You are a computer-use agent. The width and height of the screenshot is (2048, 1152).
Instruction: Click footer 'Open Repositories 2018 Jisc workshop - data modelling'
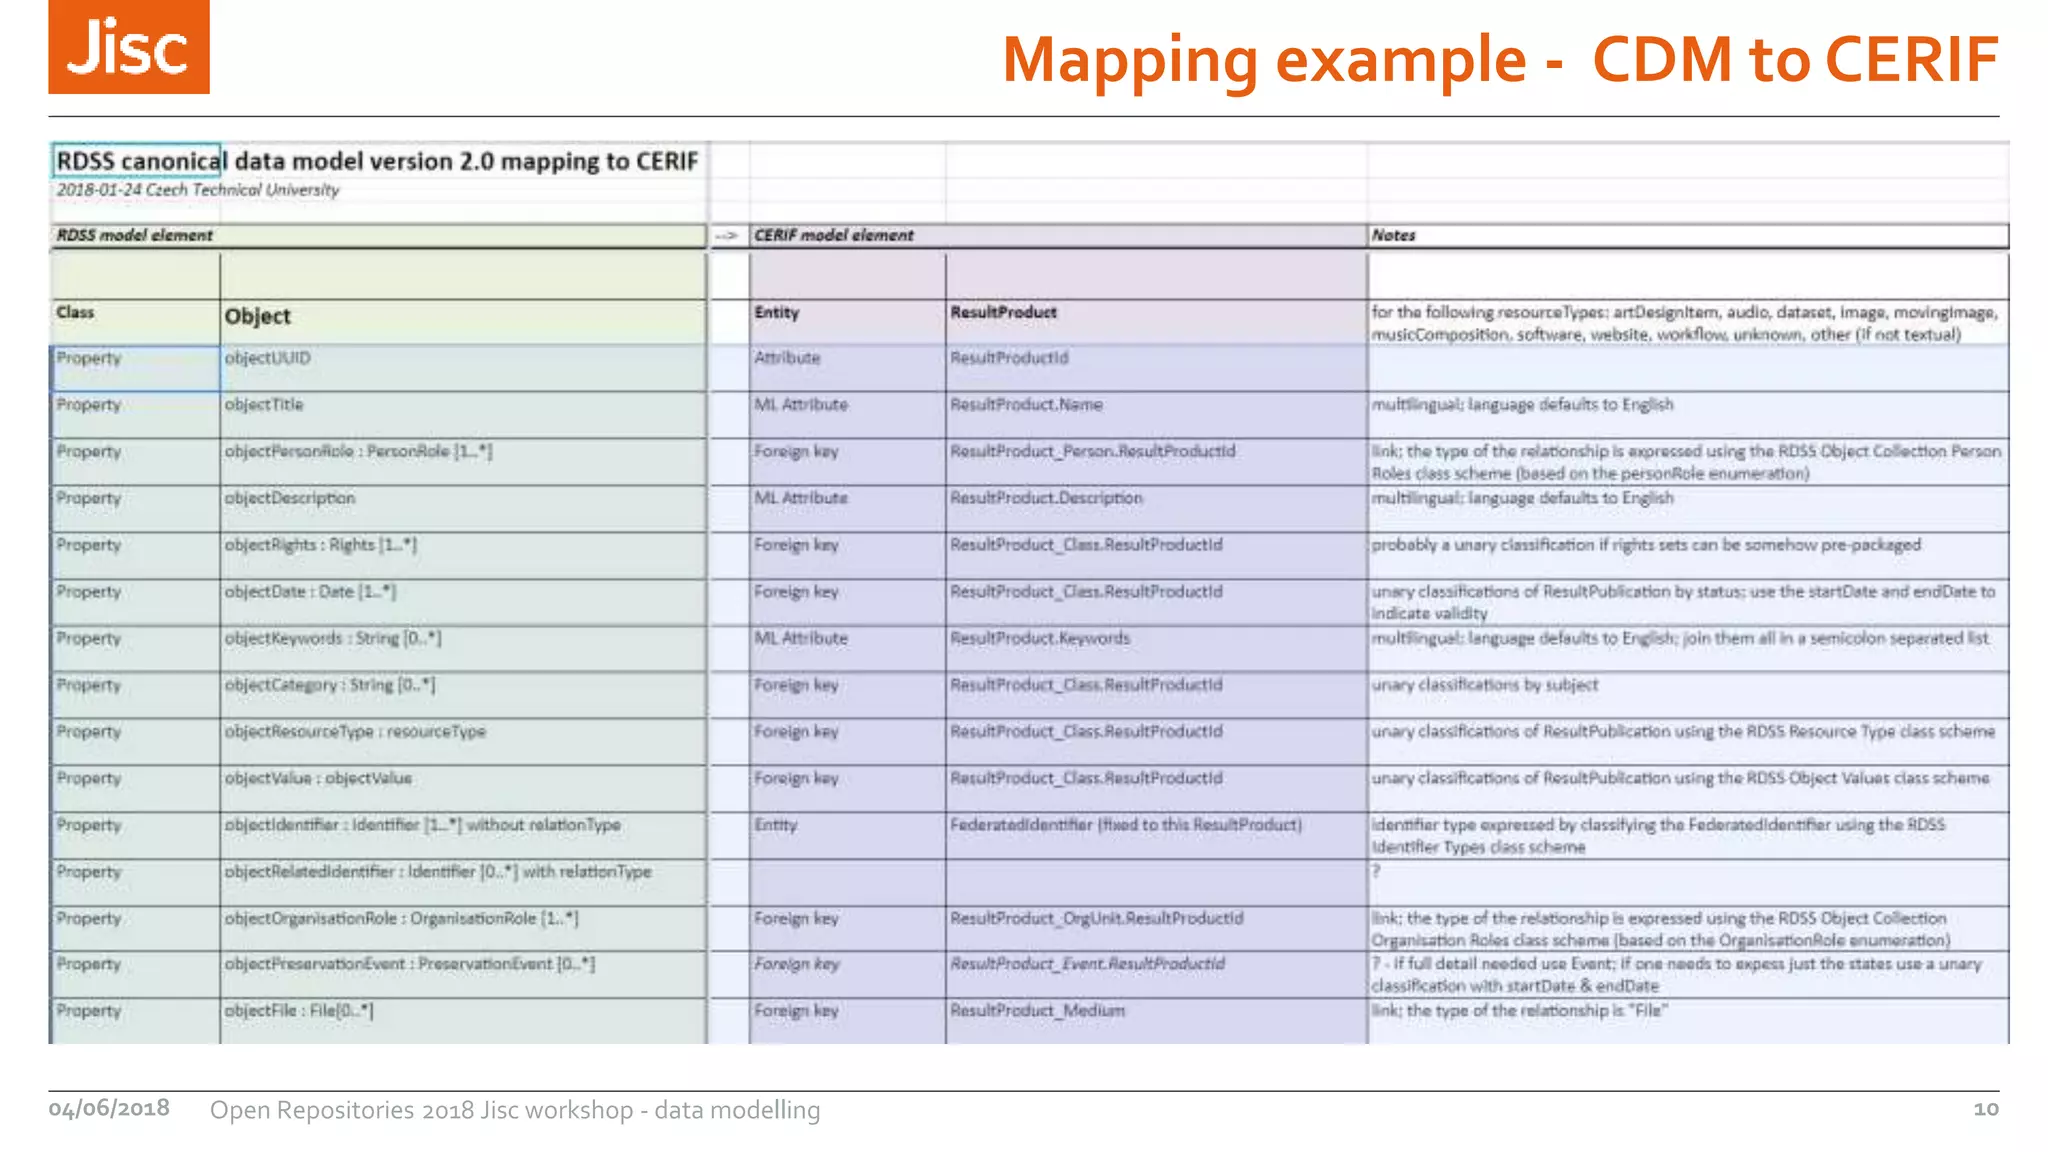click(x=515, y=1110)
